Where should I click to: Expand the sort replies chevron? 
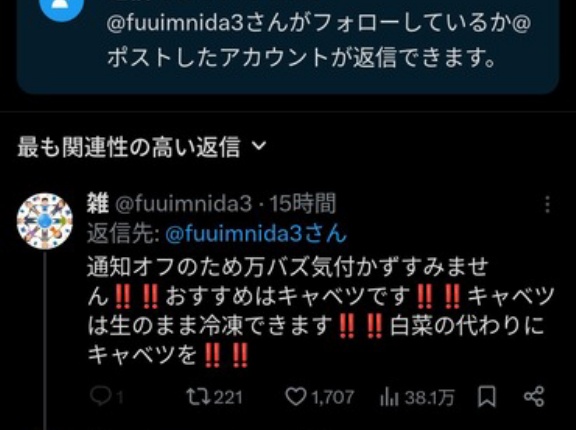pyautogui.click(x=259, y=146)
